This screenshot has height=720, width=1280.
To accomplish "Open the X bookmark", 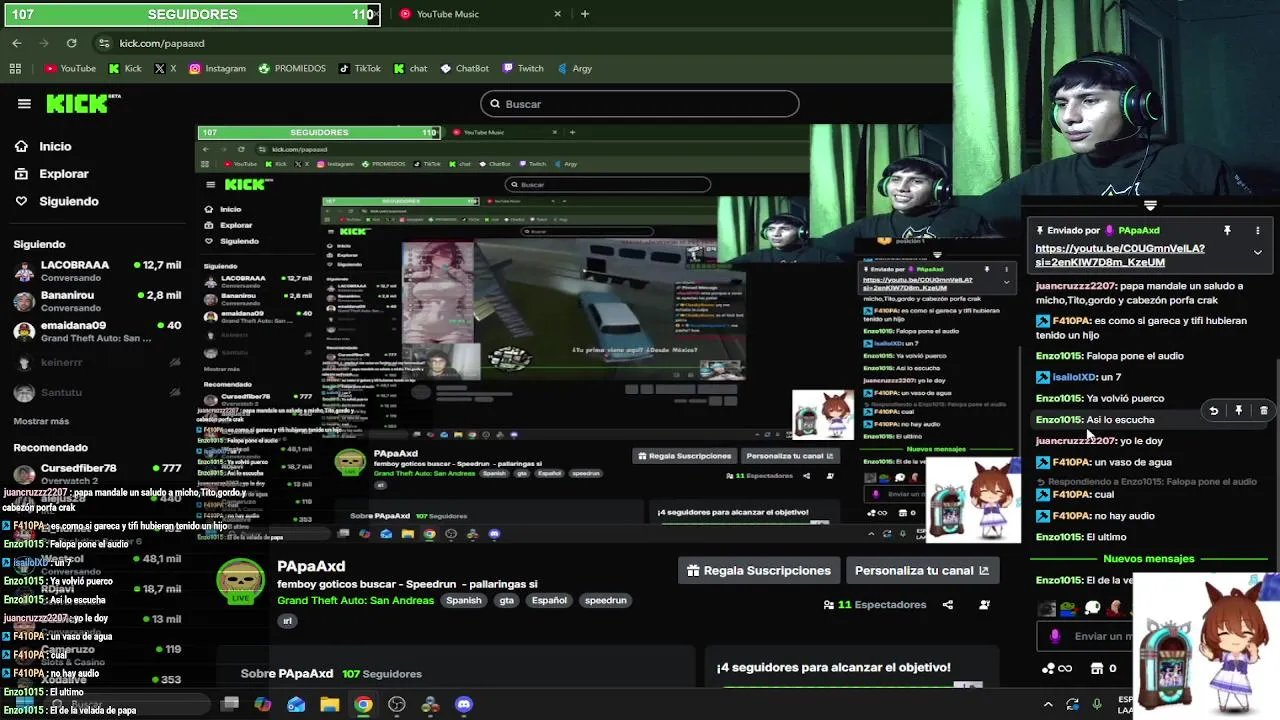I will (x=165, y=69).
